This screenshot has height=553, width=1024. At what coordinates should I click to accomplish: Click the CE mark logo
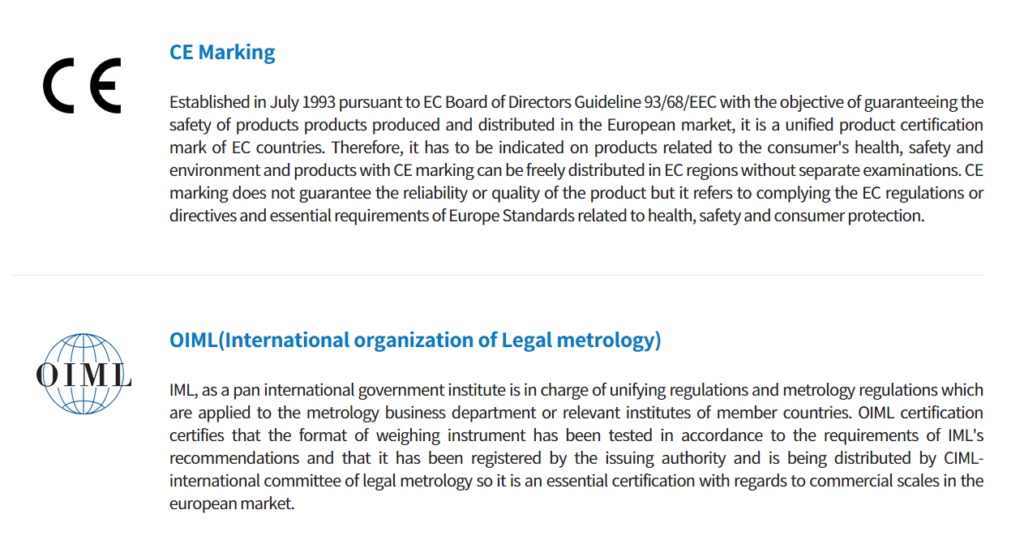coord(81,86)
